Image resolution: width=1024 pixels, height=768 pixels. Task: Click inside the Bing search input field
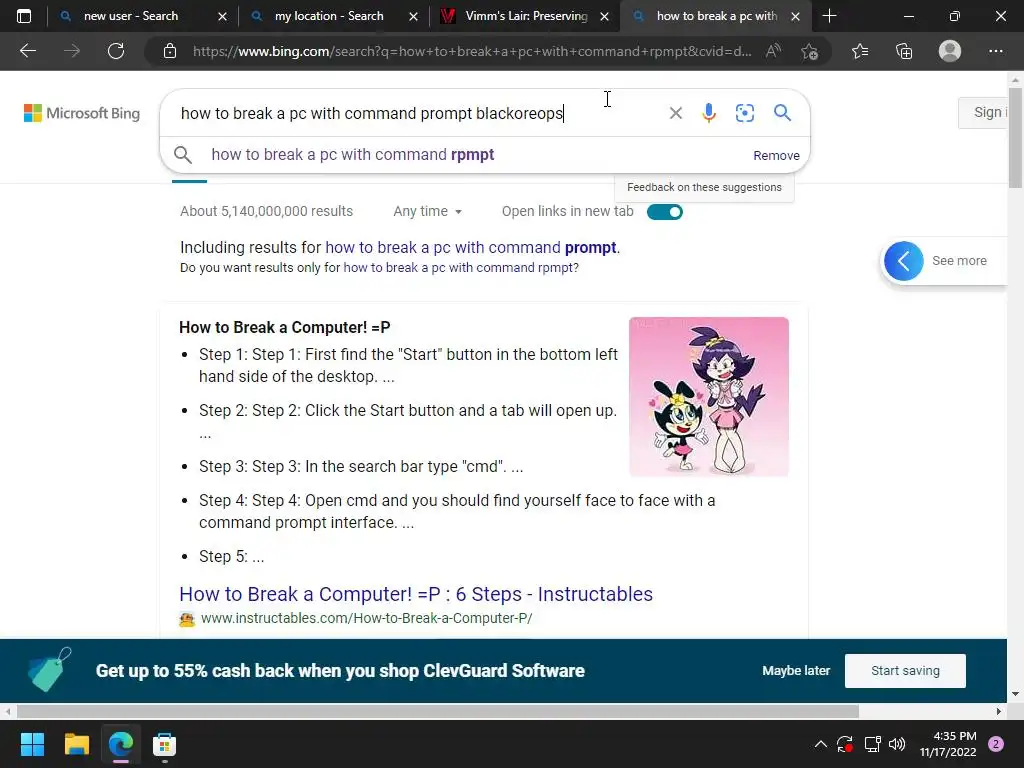[x=418, y=113]
